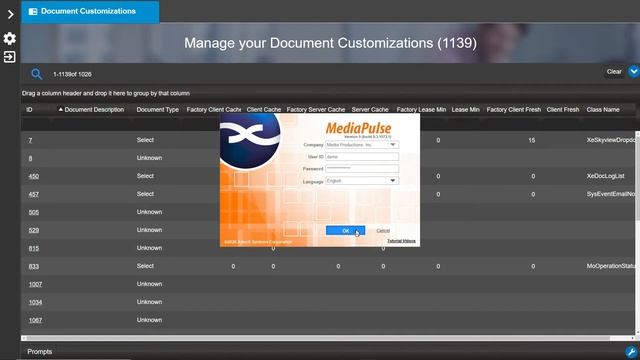This screenshot has height=360, width=640.
Task: Click the XeDocLogList class name cell
Action: tap(605, 176)
